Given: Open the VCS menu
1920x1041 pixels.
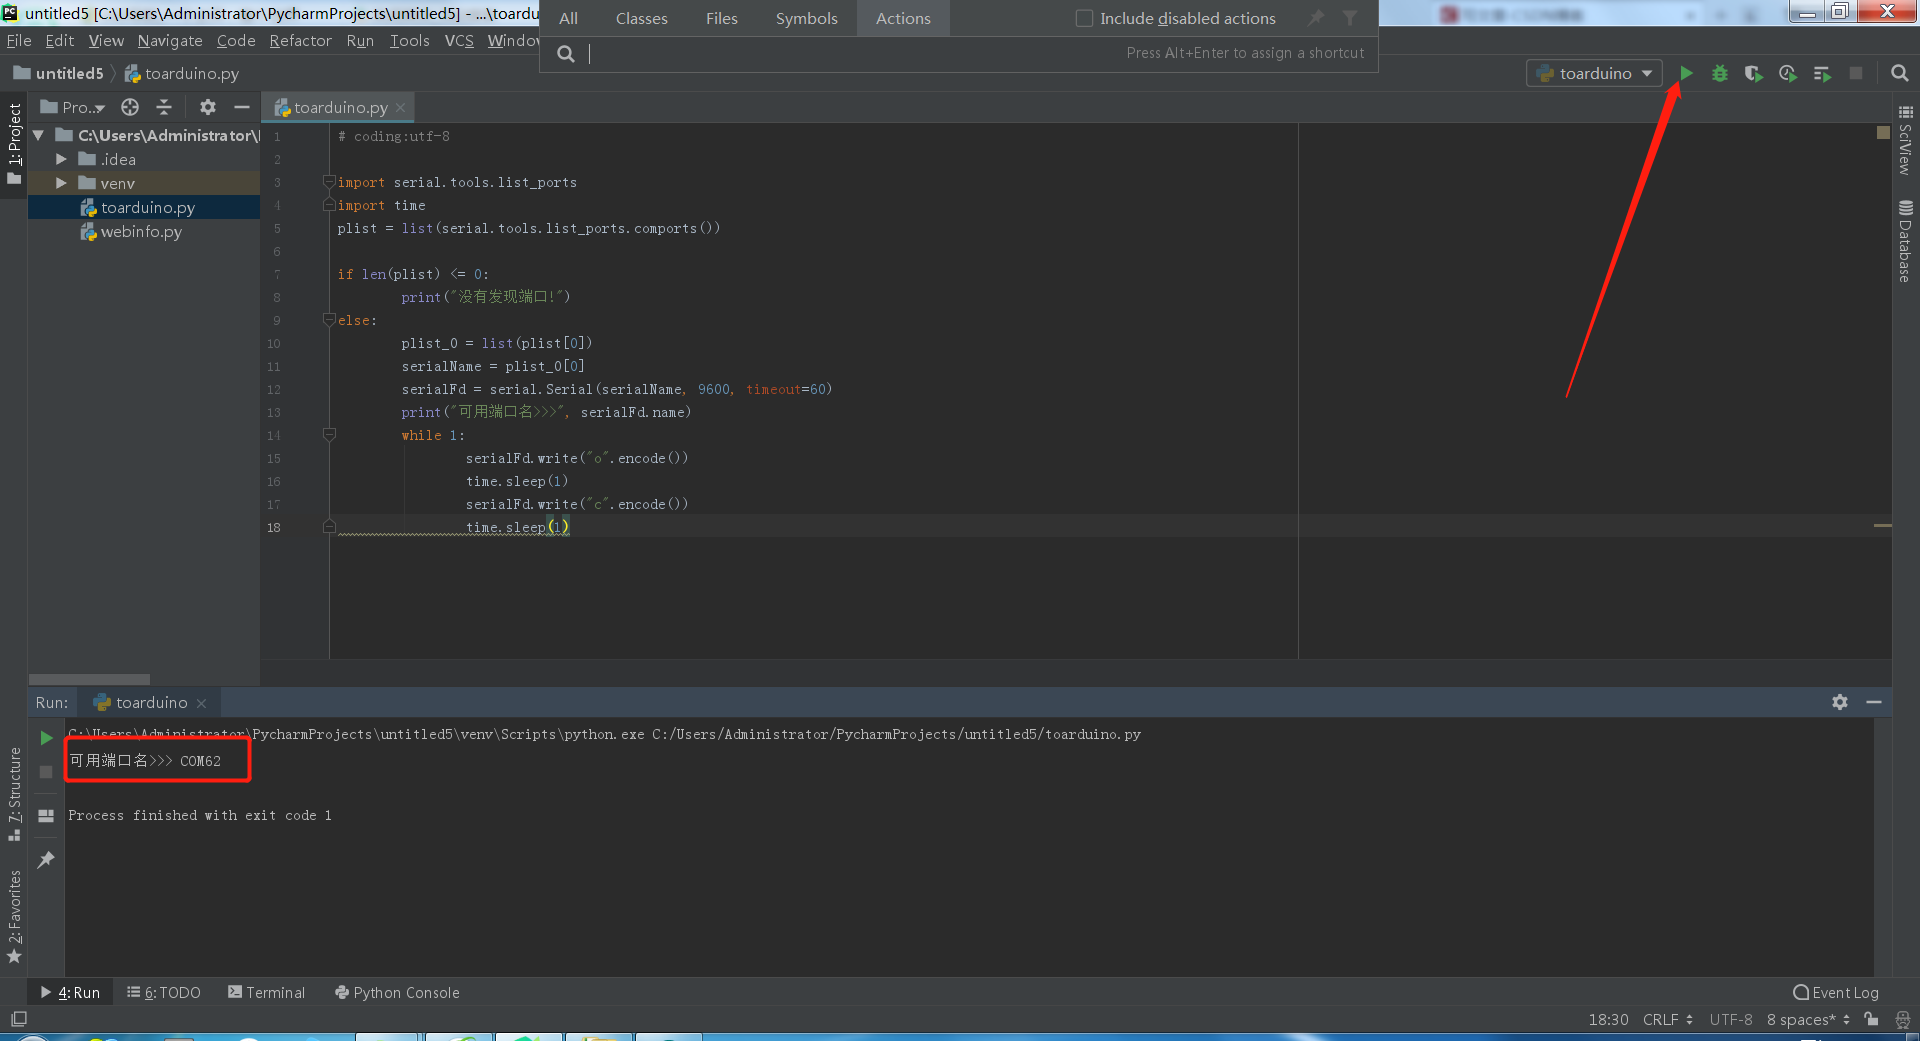Looking at the screenshot, I should [x=459, y=40].
